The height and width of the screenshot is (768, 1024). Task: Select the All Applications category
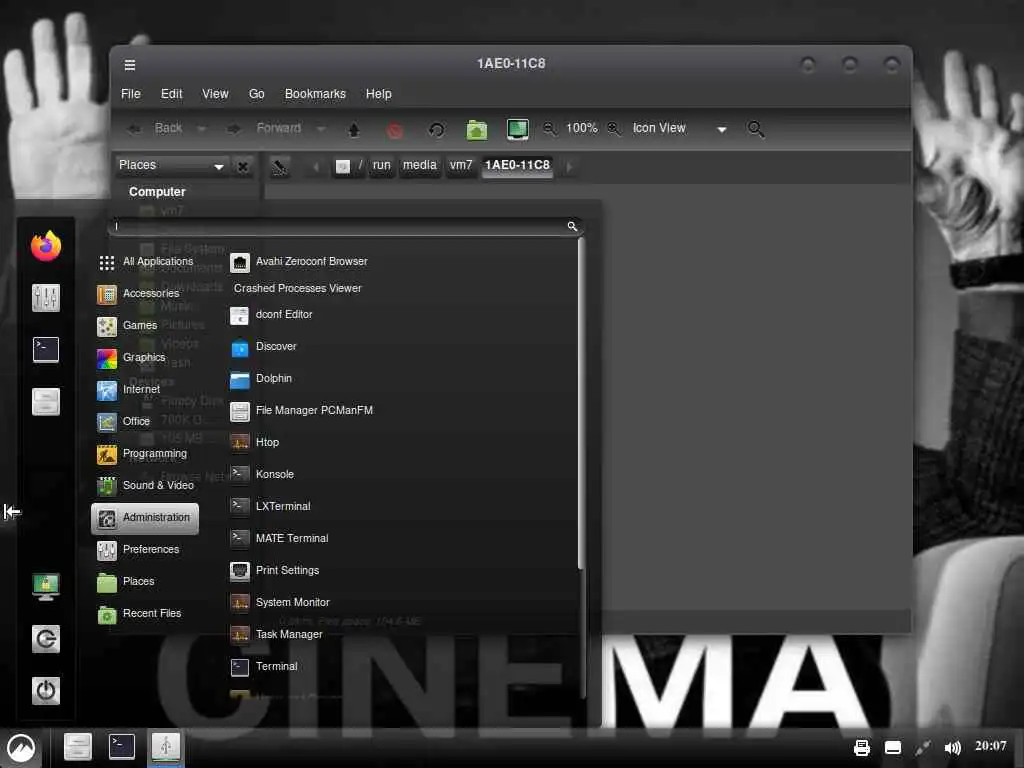pyautogui.click(x=146, y=262)
